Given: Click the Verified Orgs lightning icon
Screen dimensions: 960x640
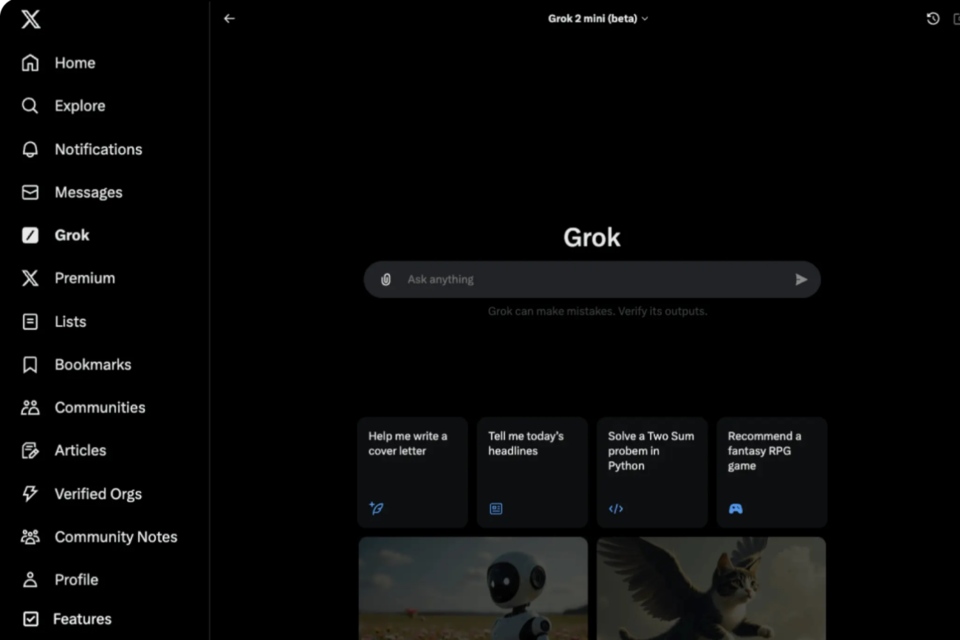Looking at the screenshot, I should pyautogui.click(x=30, y=494).
